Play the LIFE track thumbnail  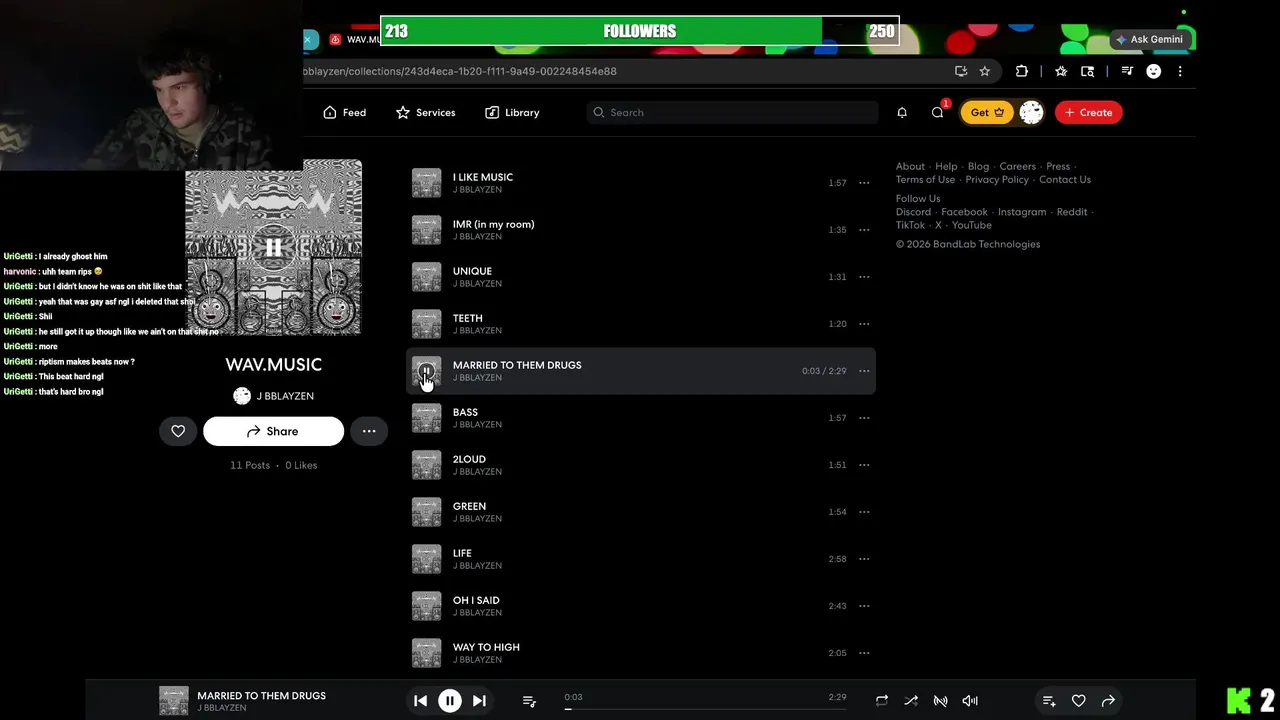[x=426, y=559]
